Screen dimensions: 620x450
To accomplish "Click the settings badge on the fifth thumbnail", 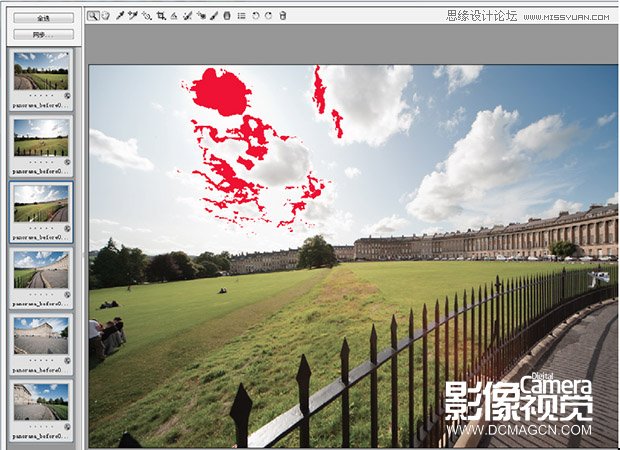I will 67,361.
